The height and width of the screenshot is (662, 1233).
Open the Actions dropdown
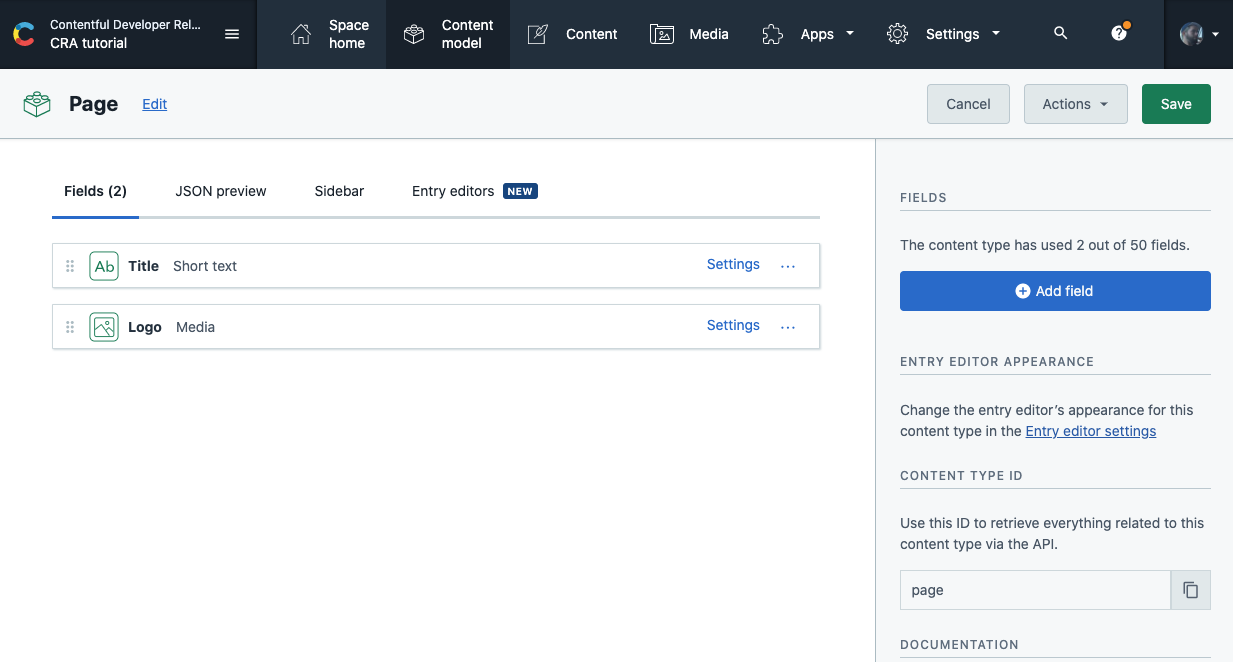pos(1075,103)
